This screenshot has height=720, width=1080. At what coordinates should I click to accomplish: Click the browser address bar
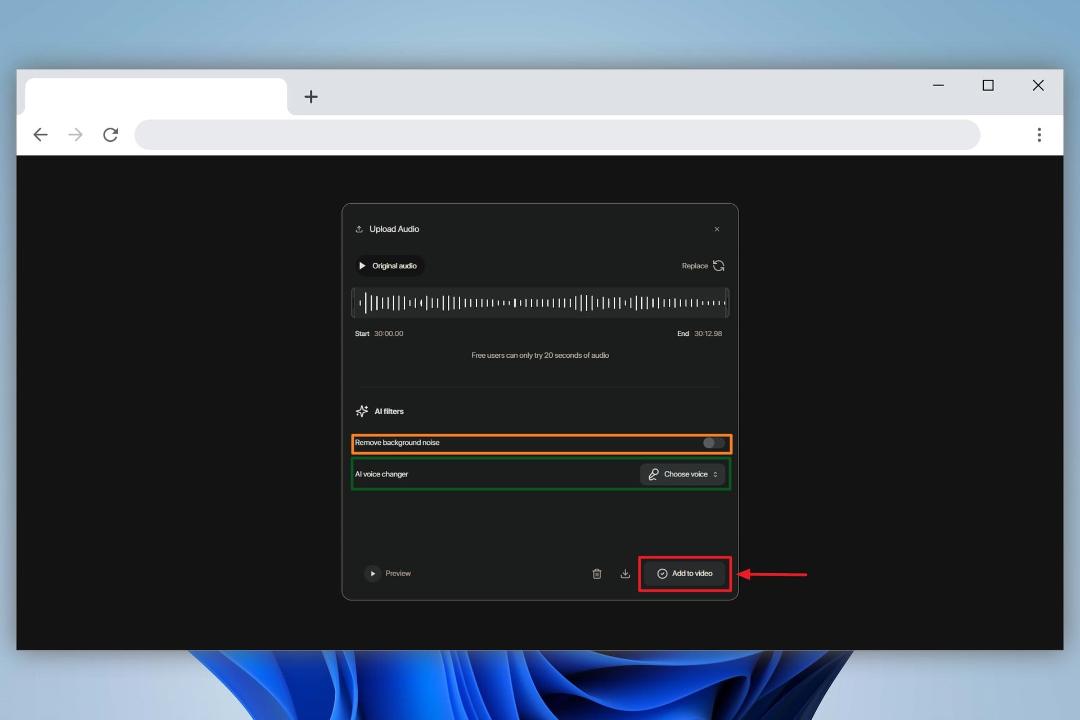(557, 135)
